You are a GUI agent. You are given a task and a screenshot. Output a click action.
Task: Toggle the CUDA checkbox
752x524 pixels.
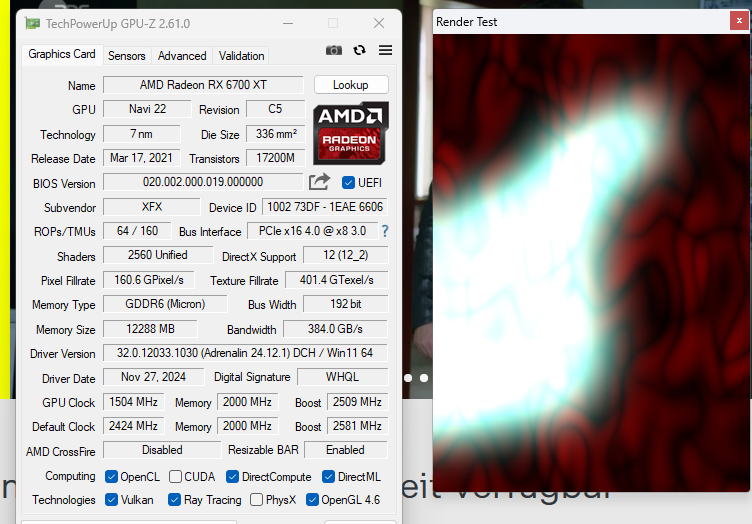175,477
